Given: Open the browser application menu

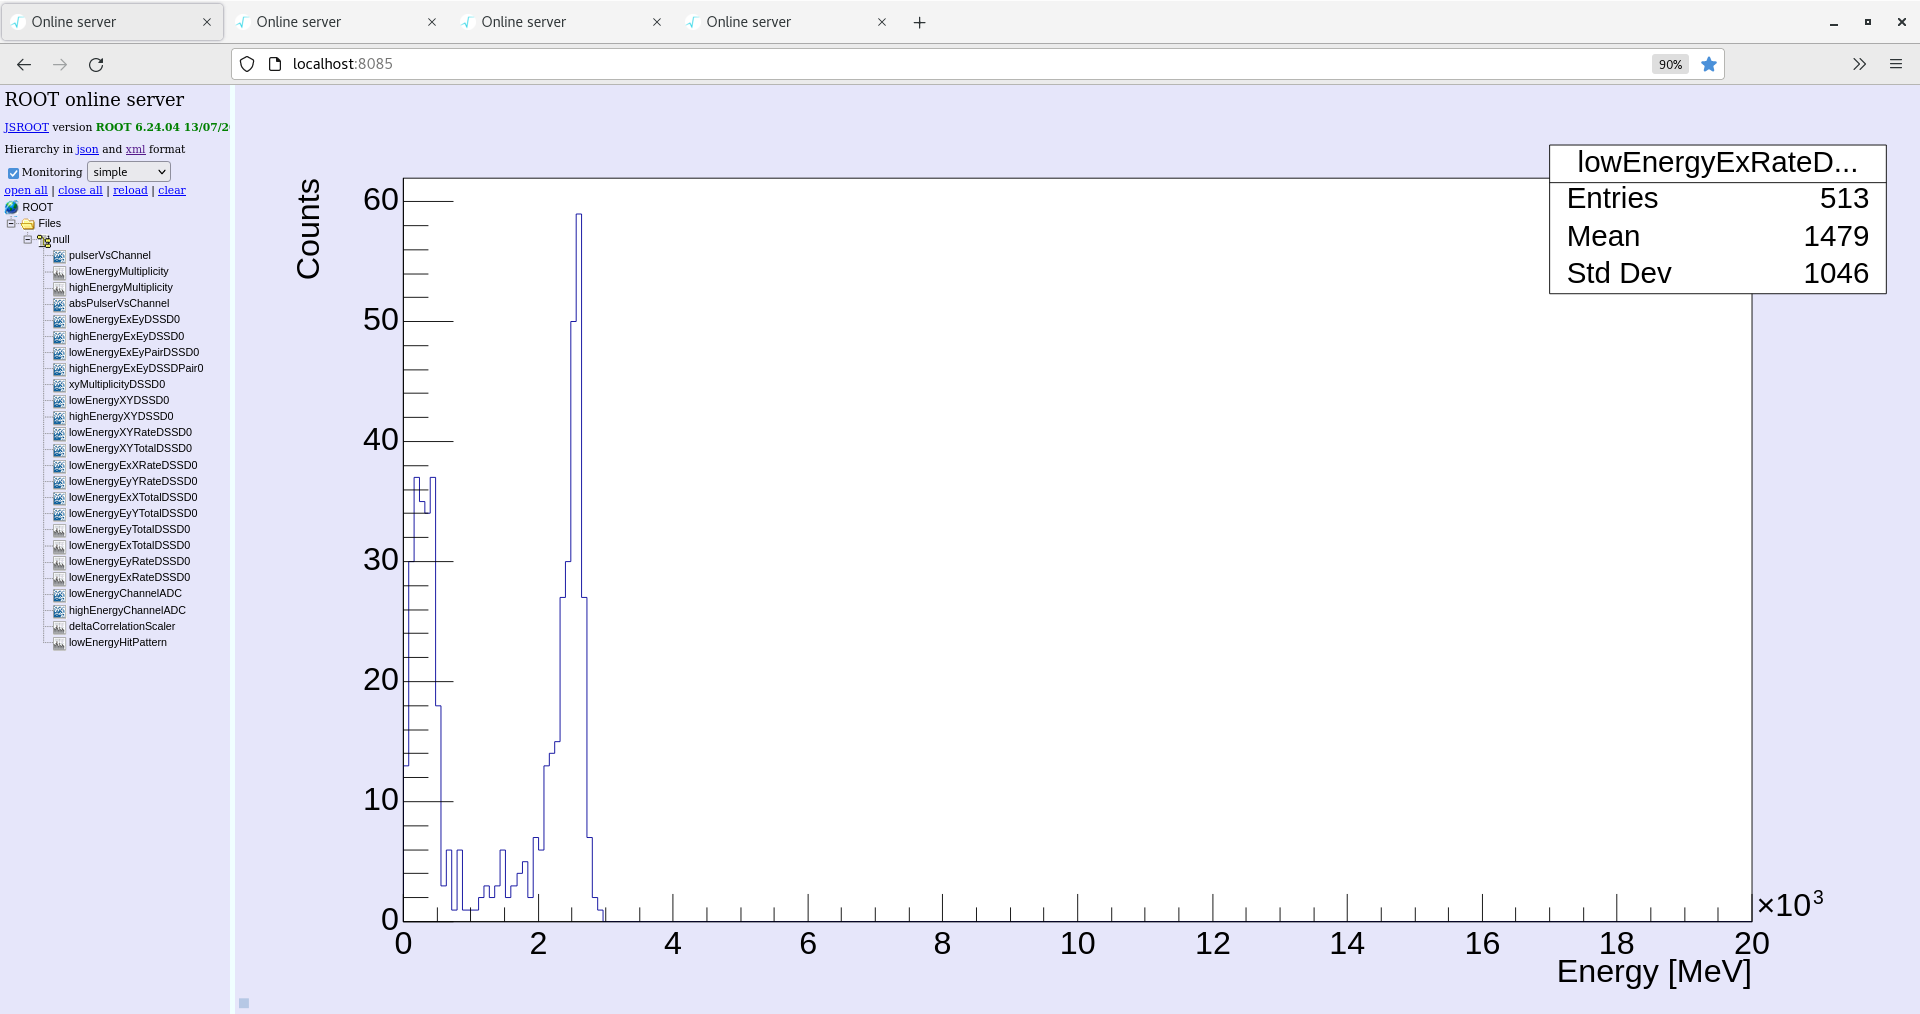Looking at the screenshot, I should [1896, 64].
